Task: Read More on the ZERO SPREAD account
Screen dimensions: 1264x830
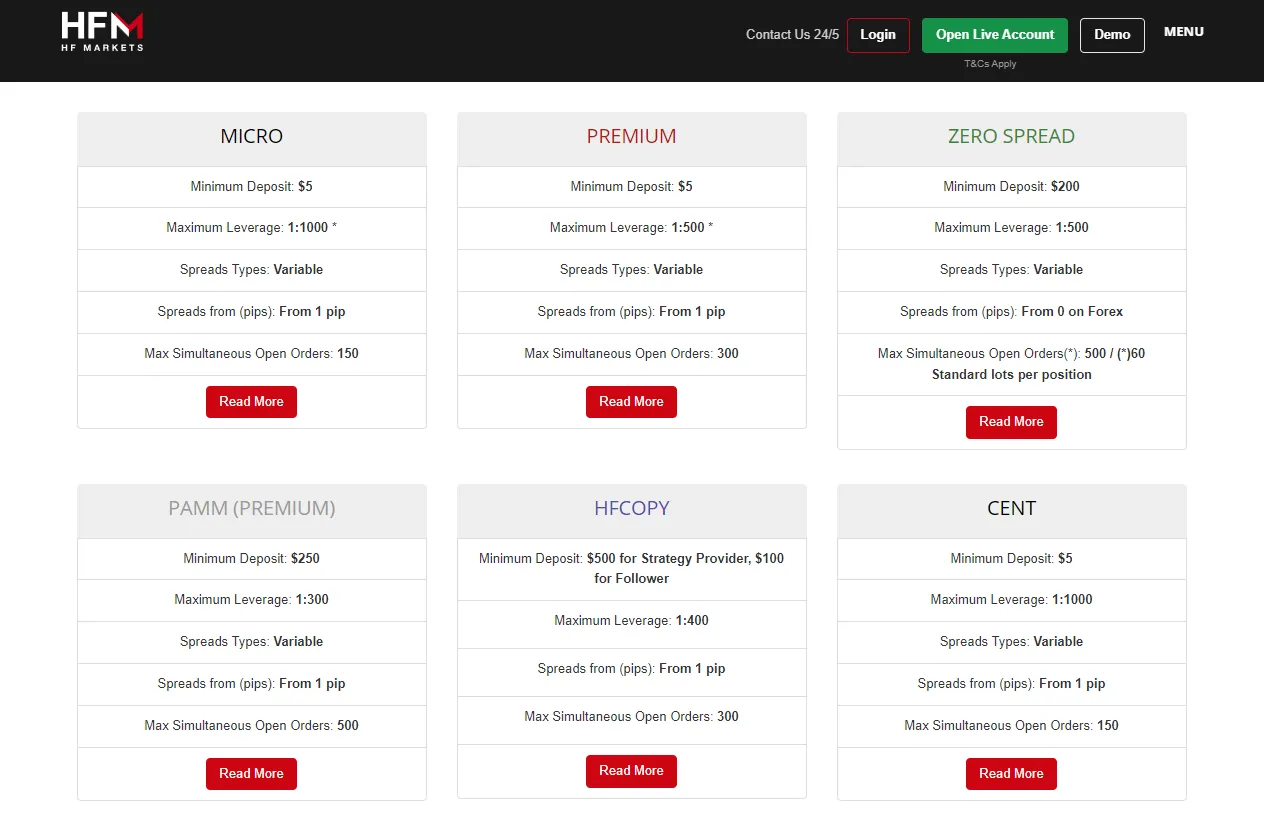Action: (1011, 422)
